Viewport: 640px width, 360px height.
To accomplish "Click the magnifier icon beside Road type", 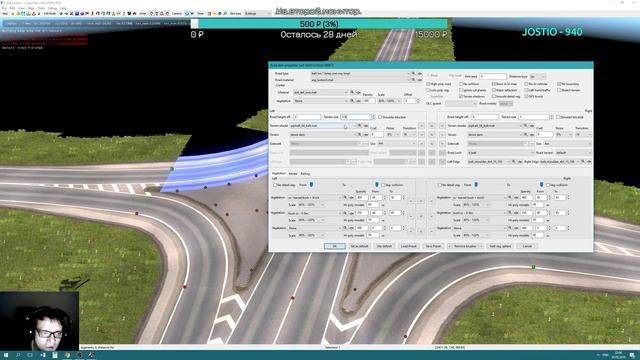I will (x=413, y=73).
